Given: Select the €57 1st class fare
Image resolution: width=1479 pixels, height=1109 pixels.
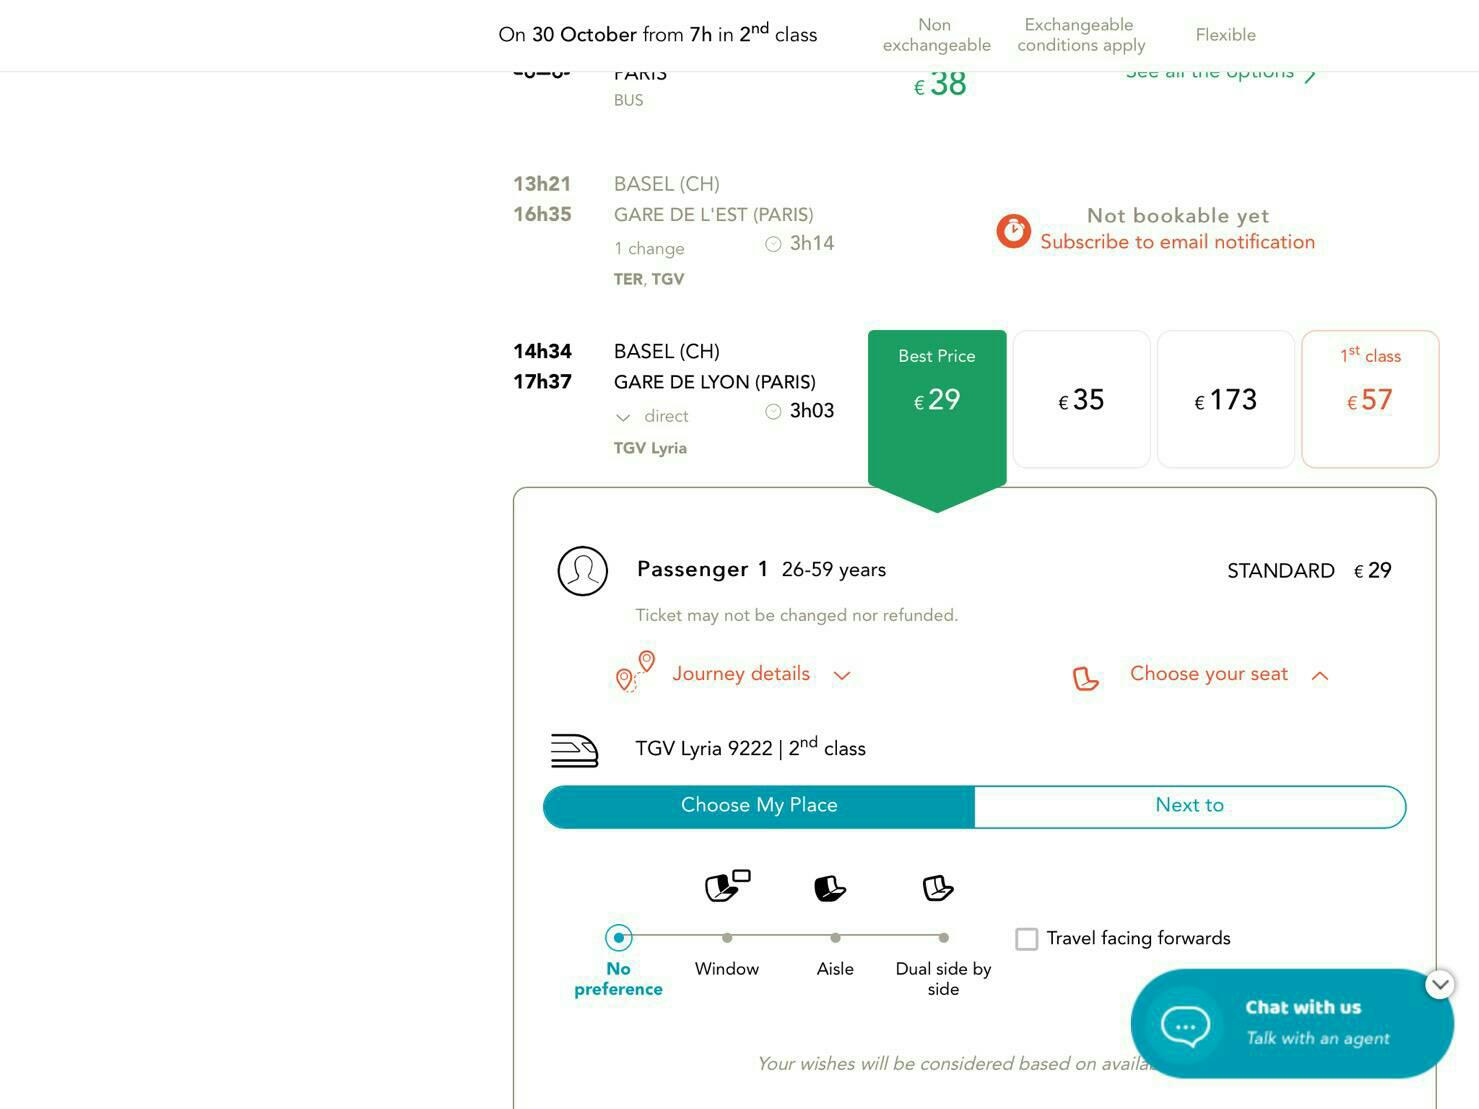Looking at the screenshot, I should 1370,399.
